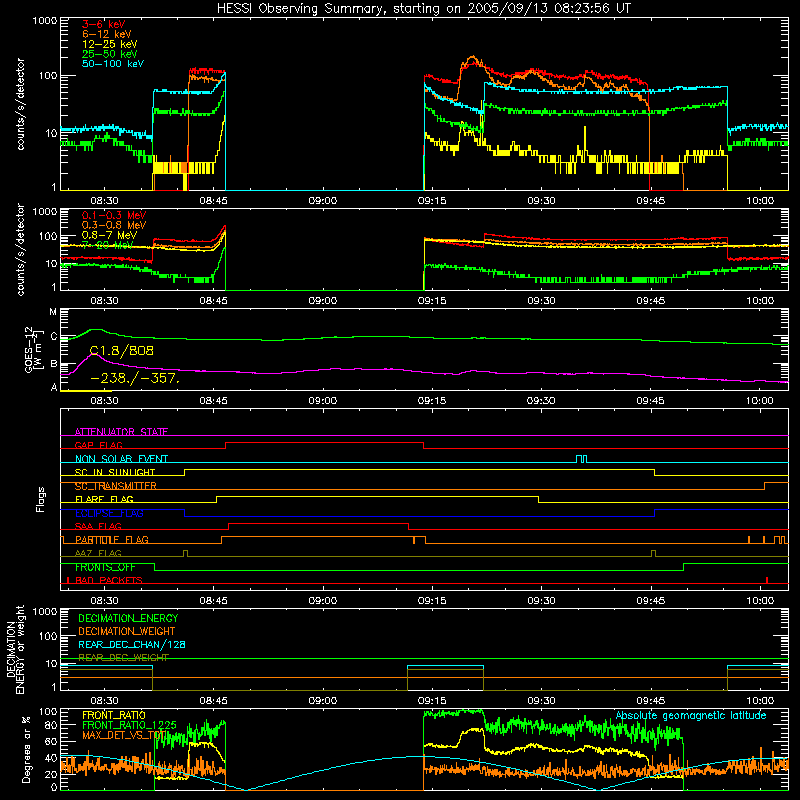Click the SC_TRANSMITTER flag label
Viewport: 800px width, 800px height.
coord(116,486)
